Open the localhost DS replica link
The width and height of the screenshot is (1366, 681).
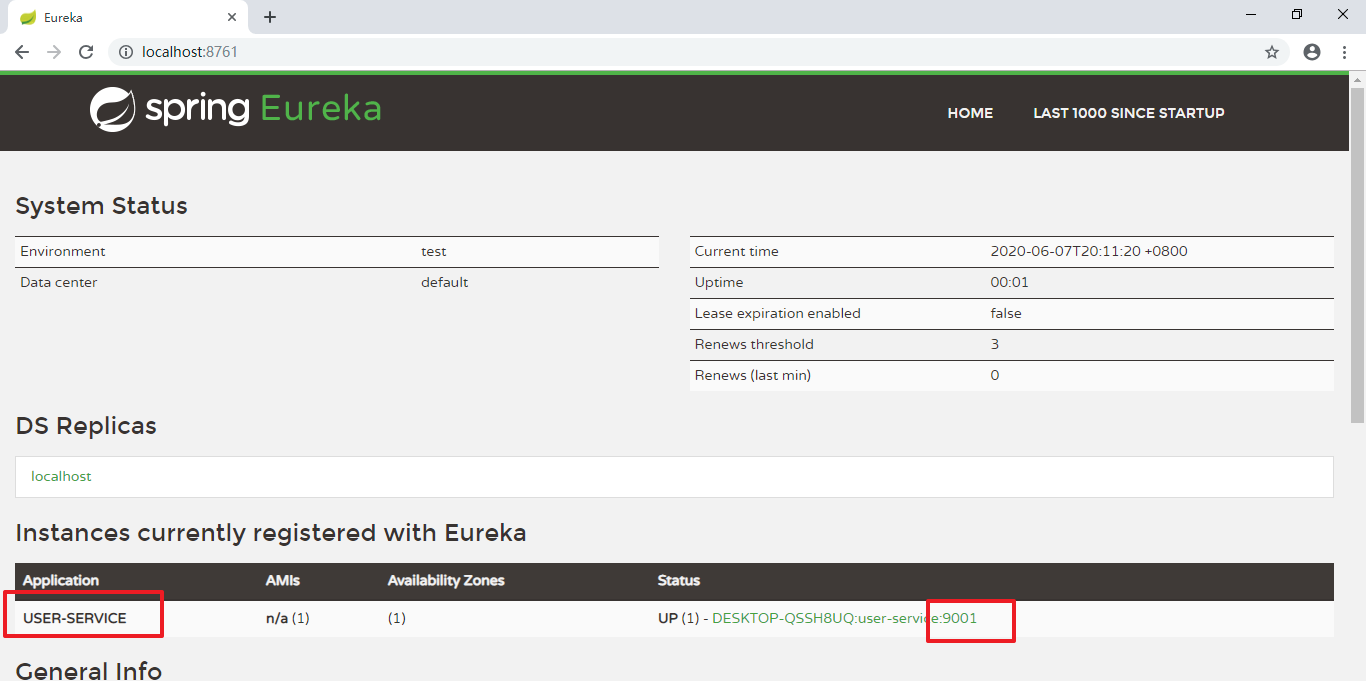pos(61,476)
